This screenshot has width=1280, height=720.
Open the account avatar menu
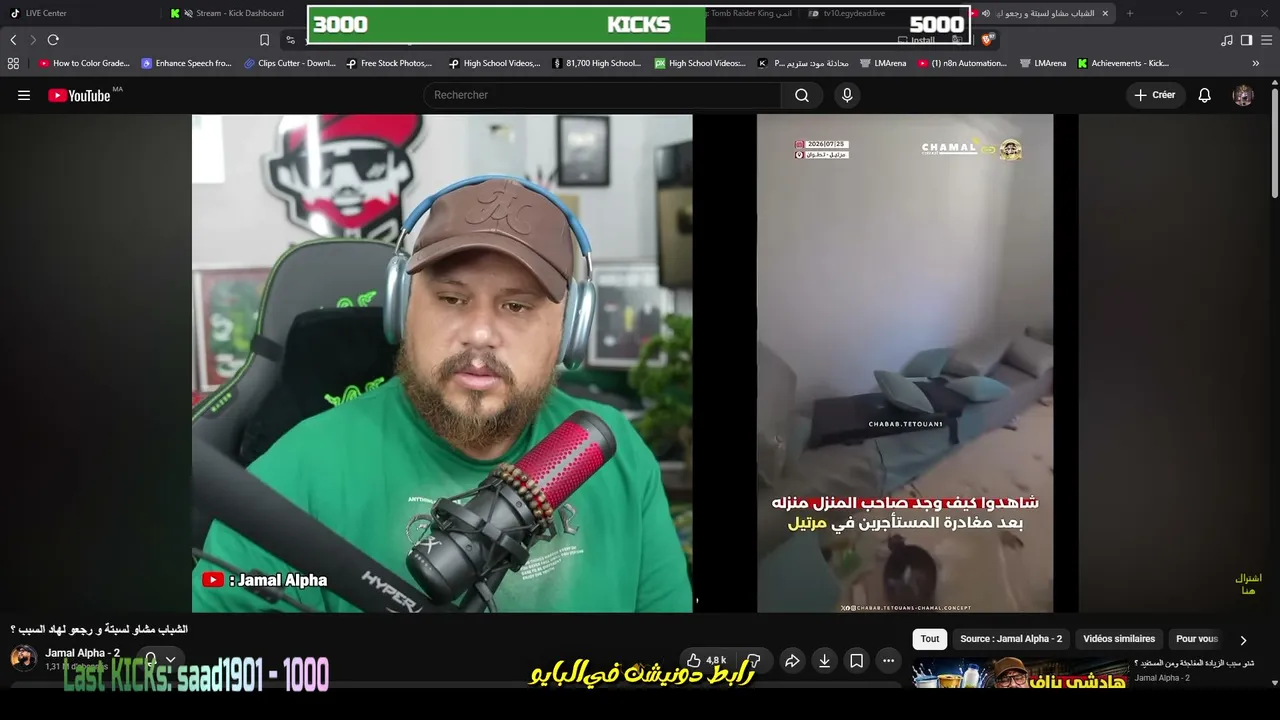tap(1243, 95)
